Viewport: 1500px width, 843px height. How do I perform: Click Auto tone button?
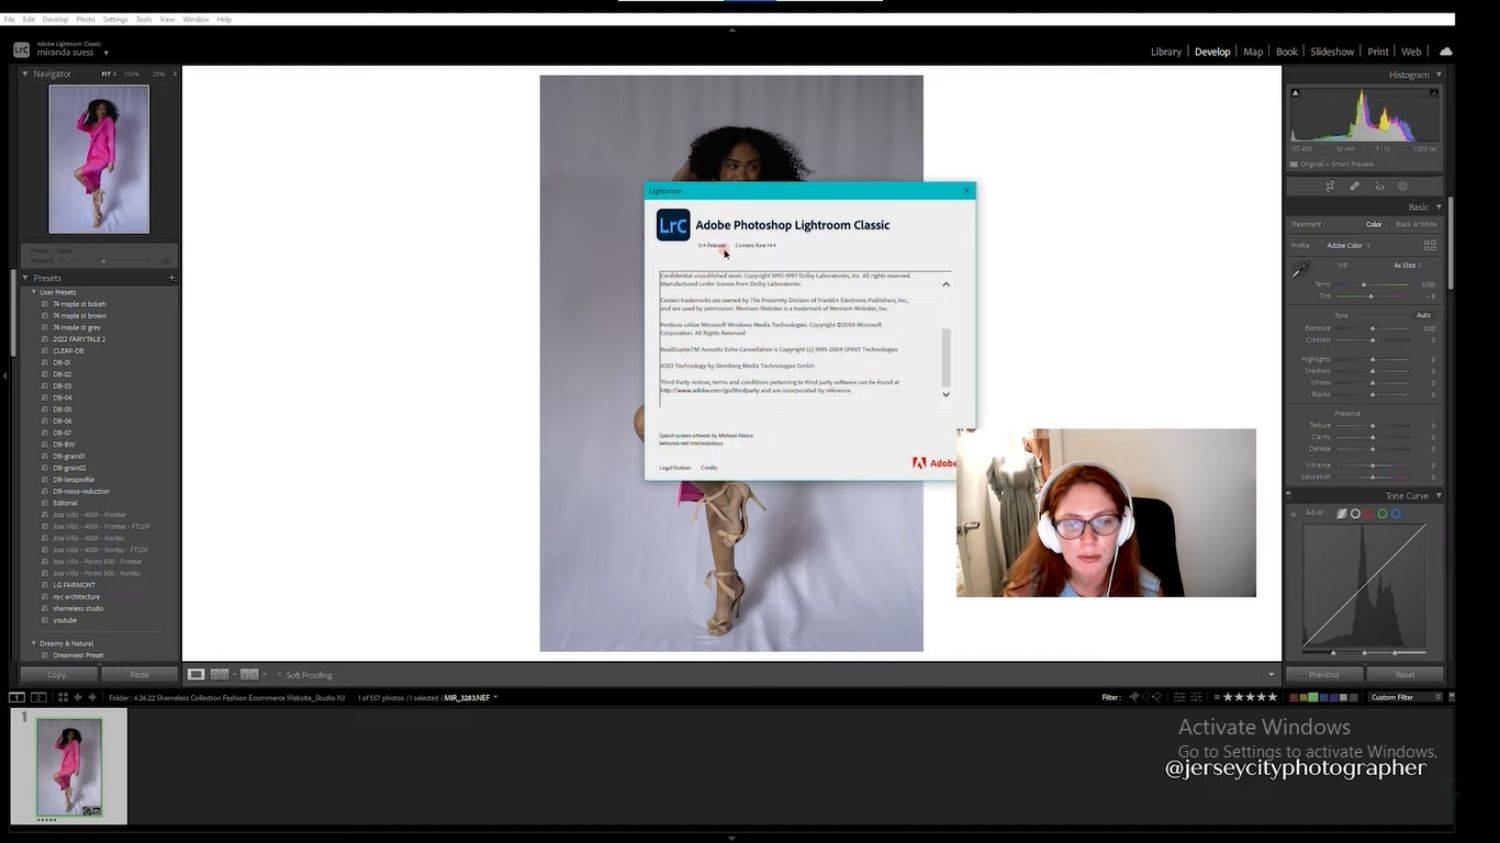(1423, 315)
